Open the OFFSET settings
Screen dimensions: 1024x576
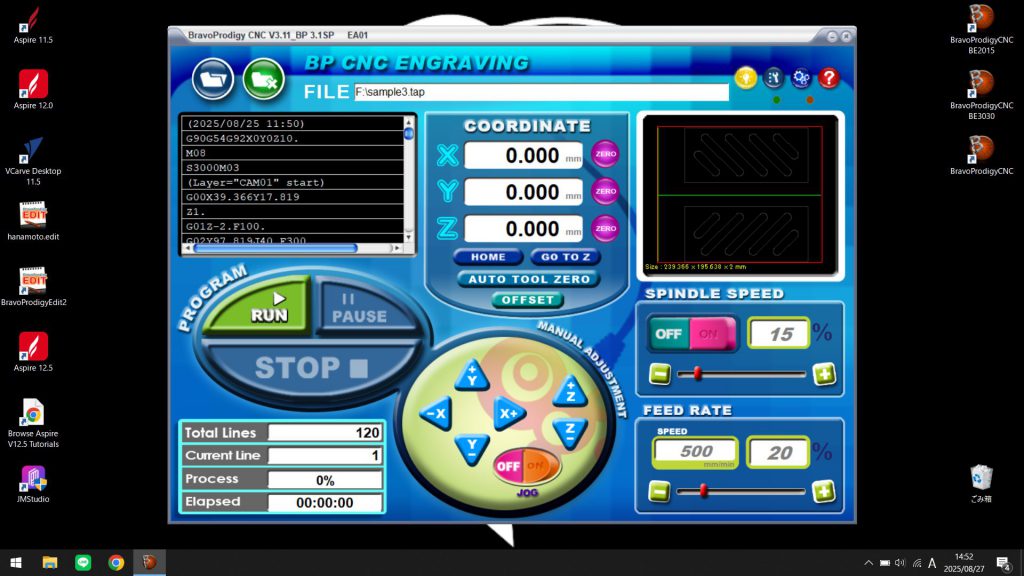[528, 300]
